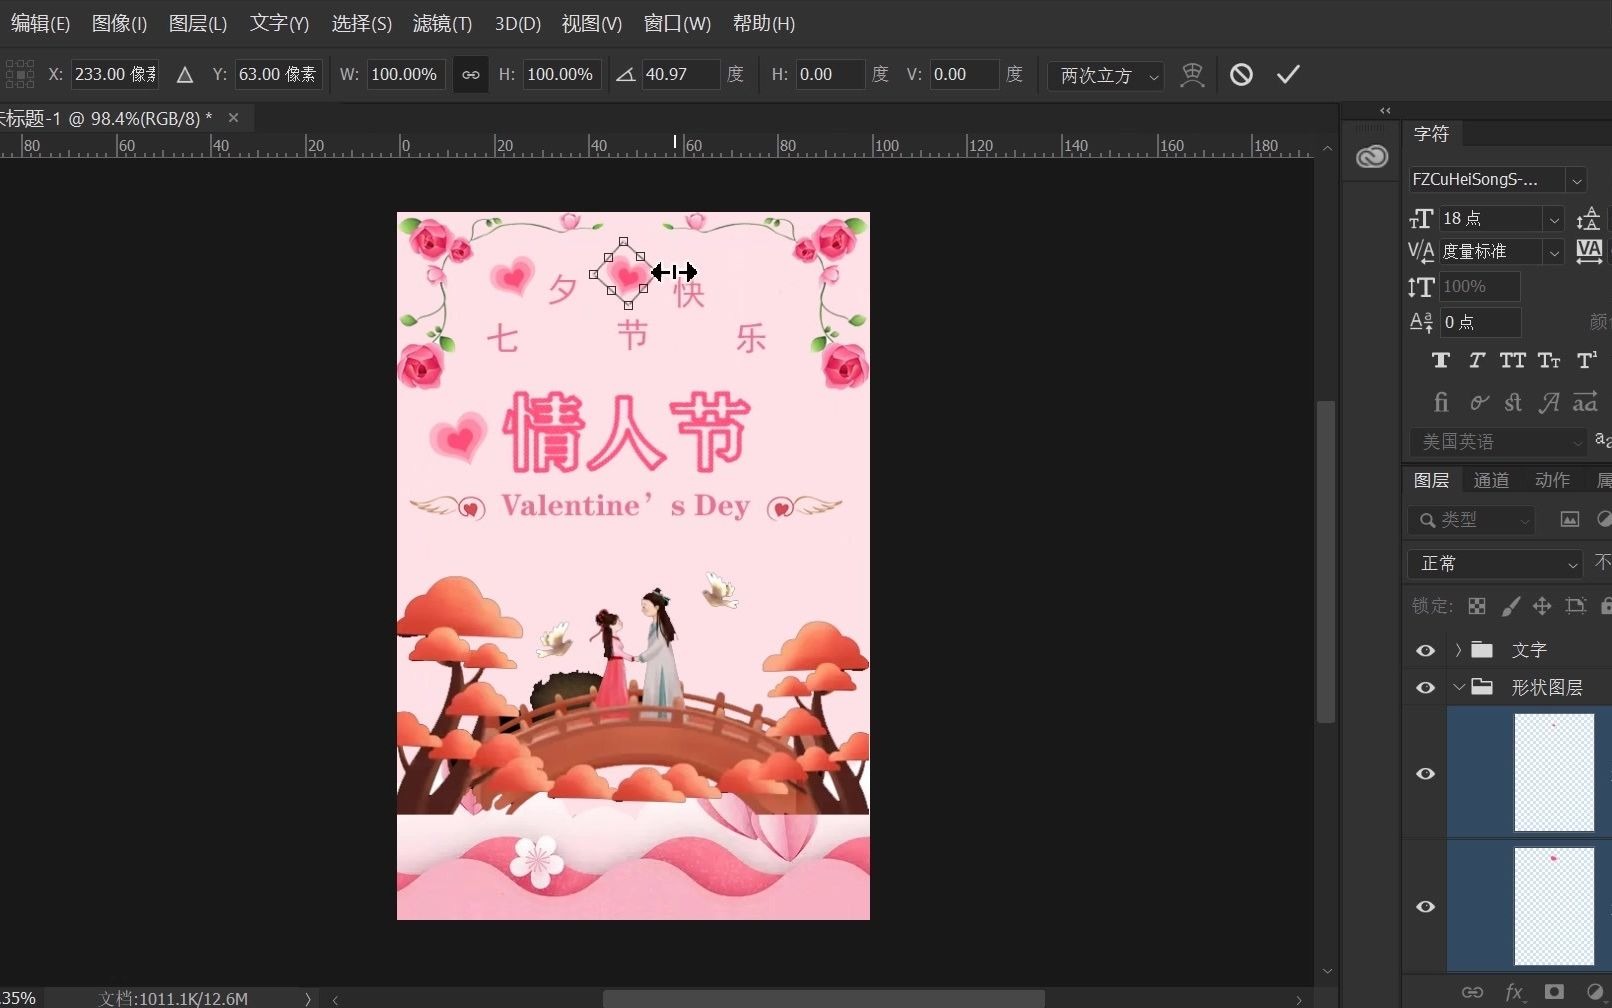Click the X position field
The width and height of the screenshot is (1612, 1008).
coord(115,74)
